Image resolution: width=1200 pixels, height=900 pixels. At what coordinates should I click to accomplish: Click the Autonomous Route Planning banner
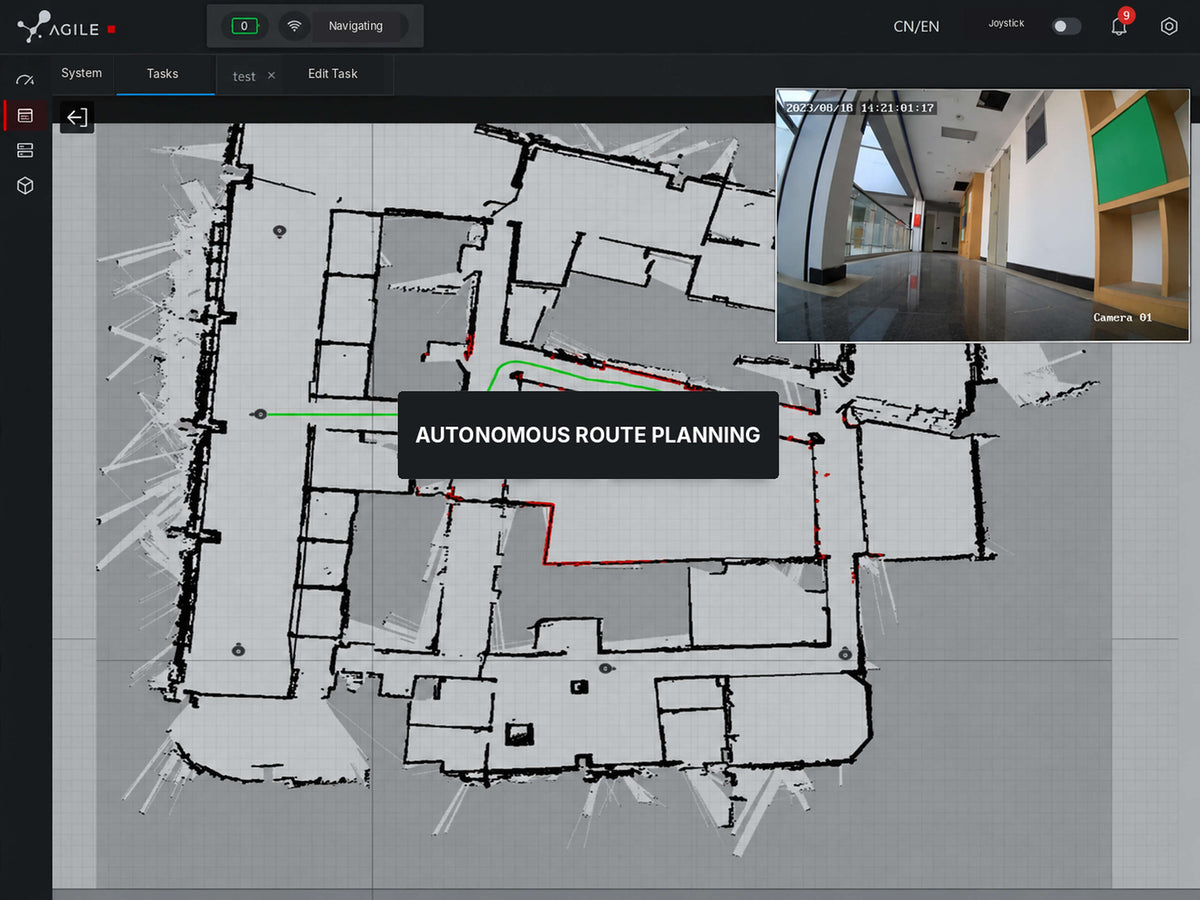[588, 435]
